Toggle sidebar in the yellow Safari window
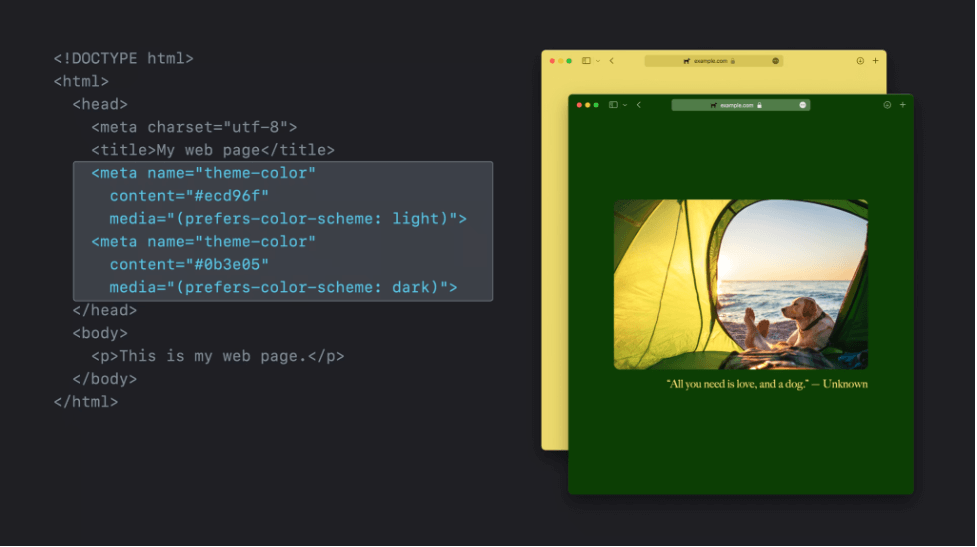This screenshot has height=547, width=977. point(586,61)
